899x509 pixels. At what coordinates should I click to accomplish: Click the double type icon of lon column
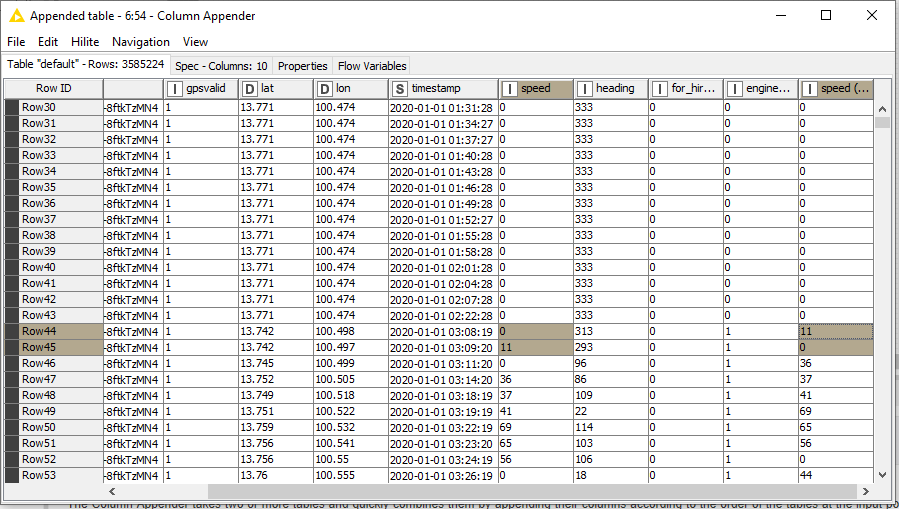tap(325, 89)
